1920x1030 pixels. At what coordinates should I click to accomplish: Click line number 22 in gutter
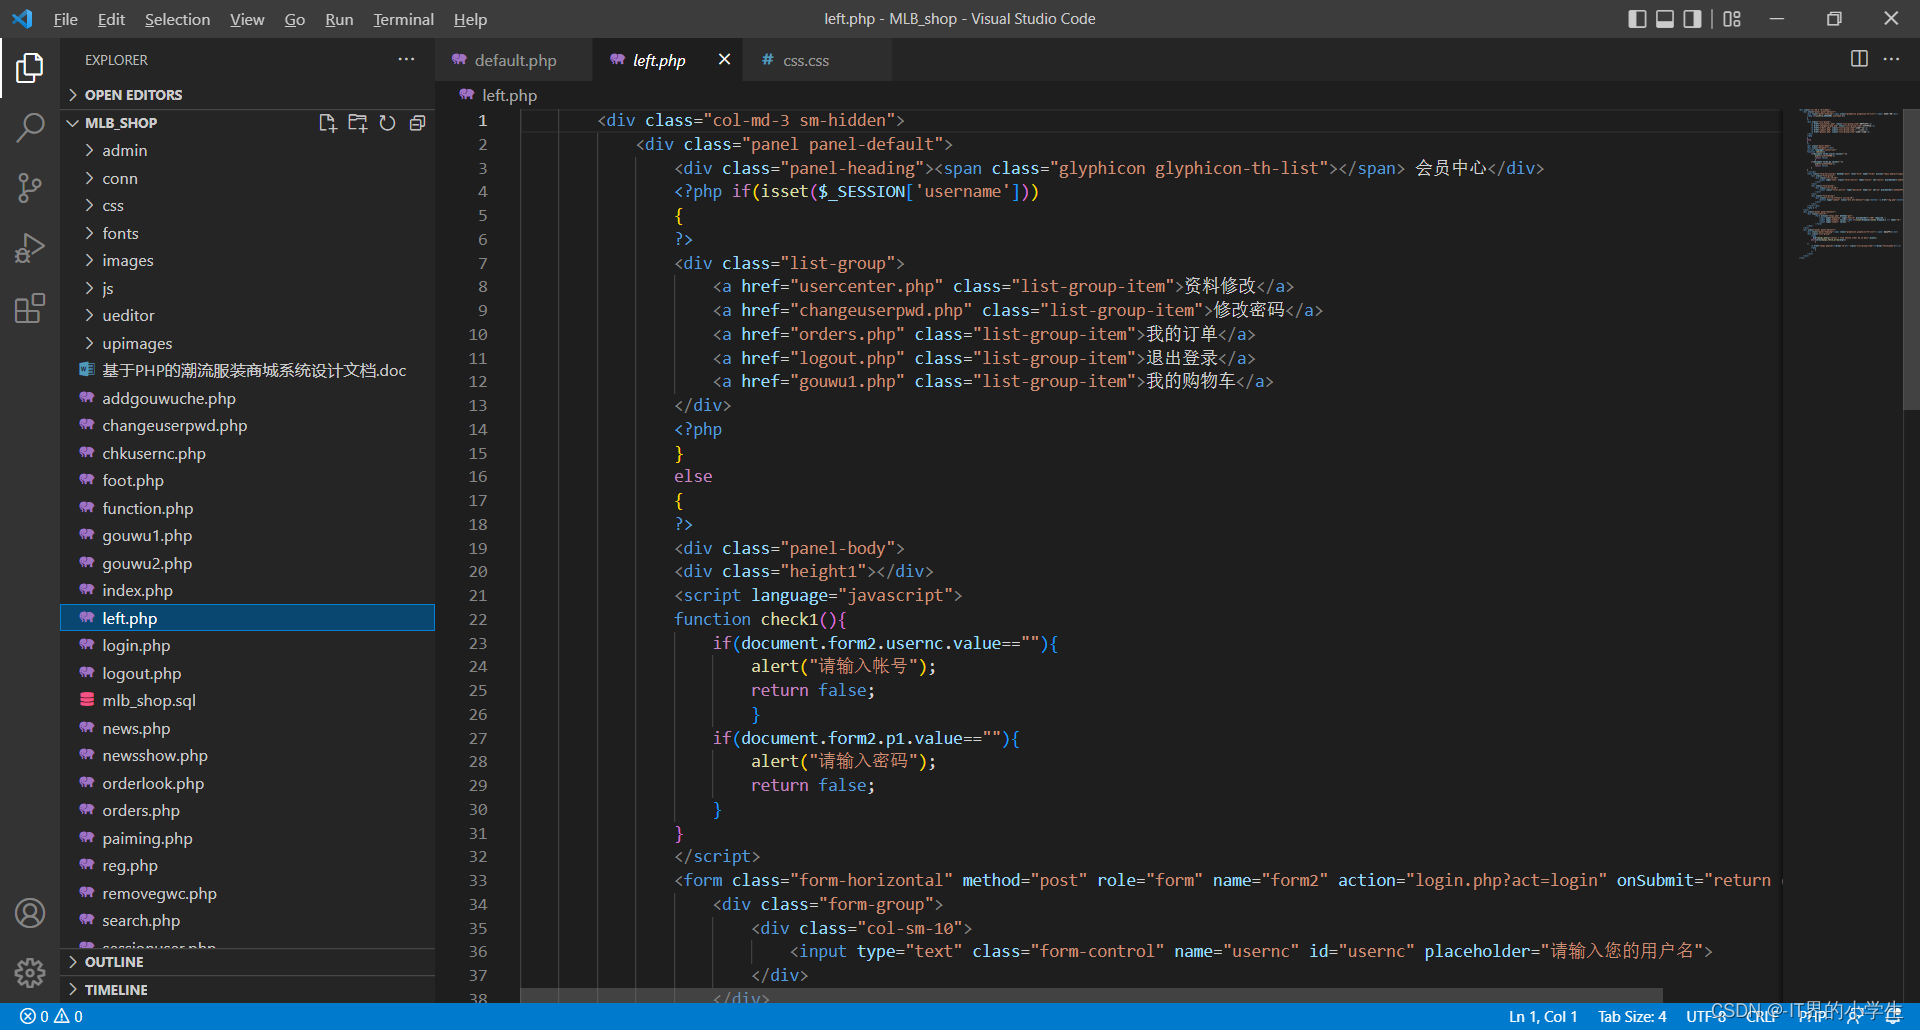[x=478, y=620]
